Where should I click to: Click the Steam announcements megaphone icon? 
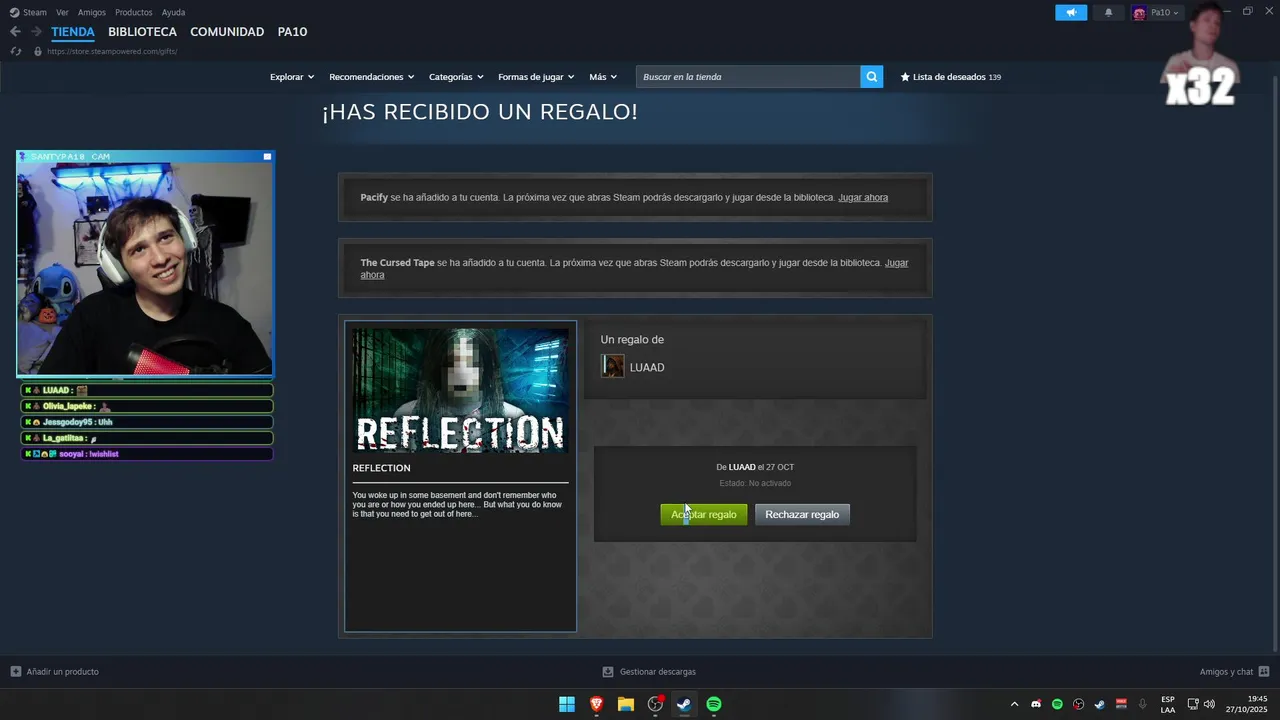click(x=1071, y=13)
